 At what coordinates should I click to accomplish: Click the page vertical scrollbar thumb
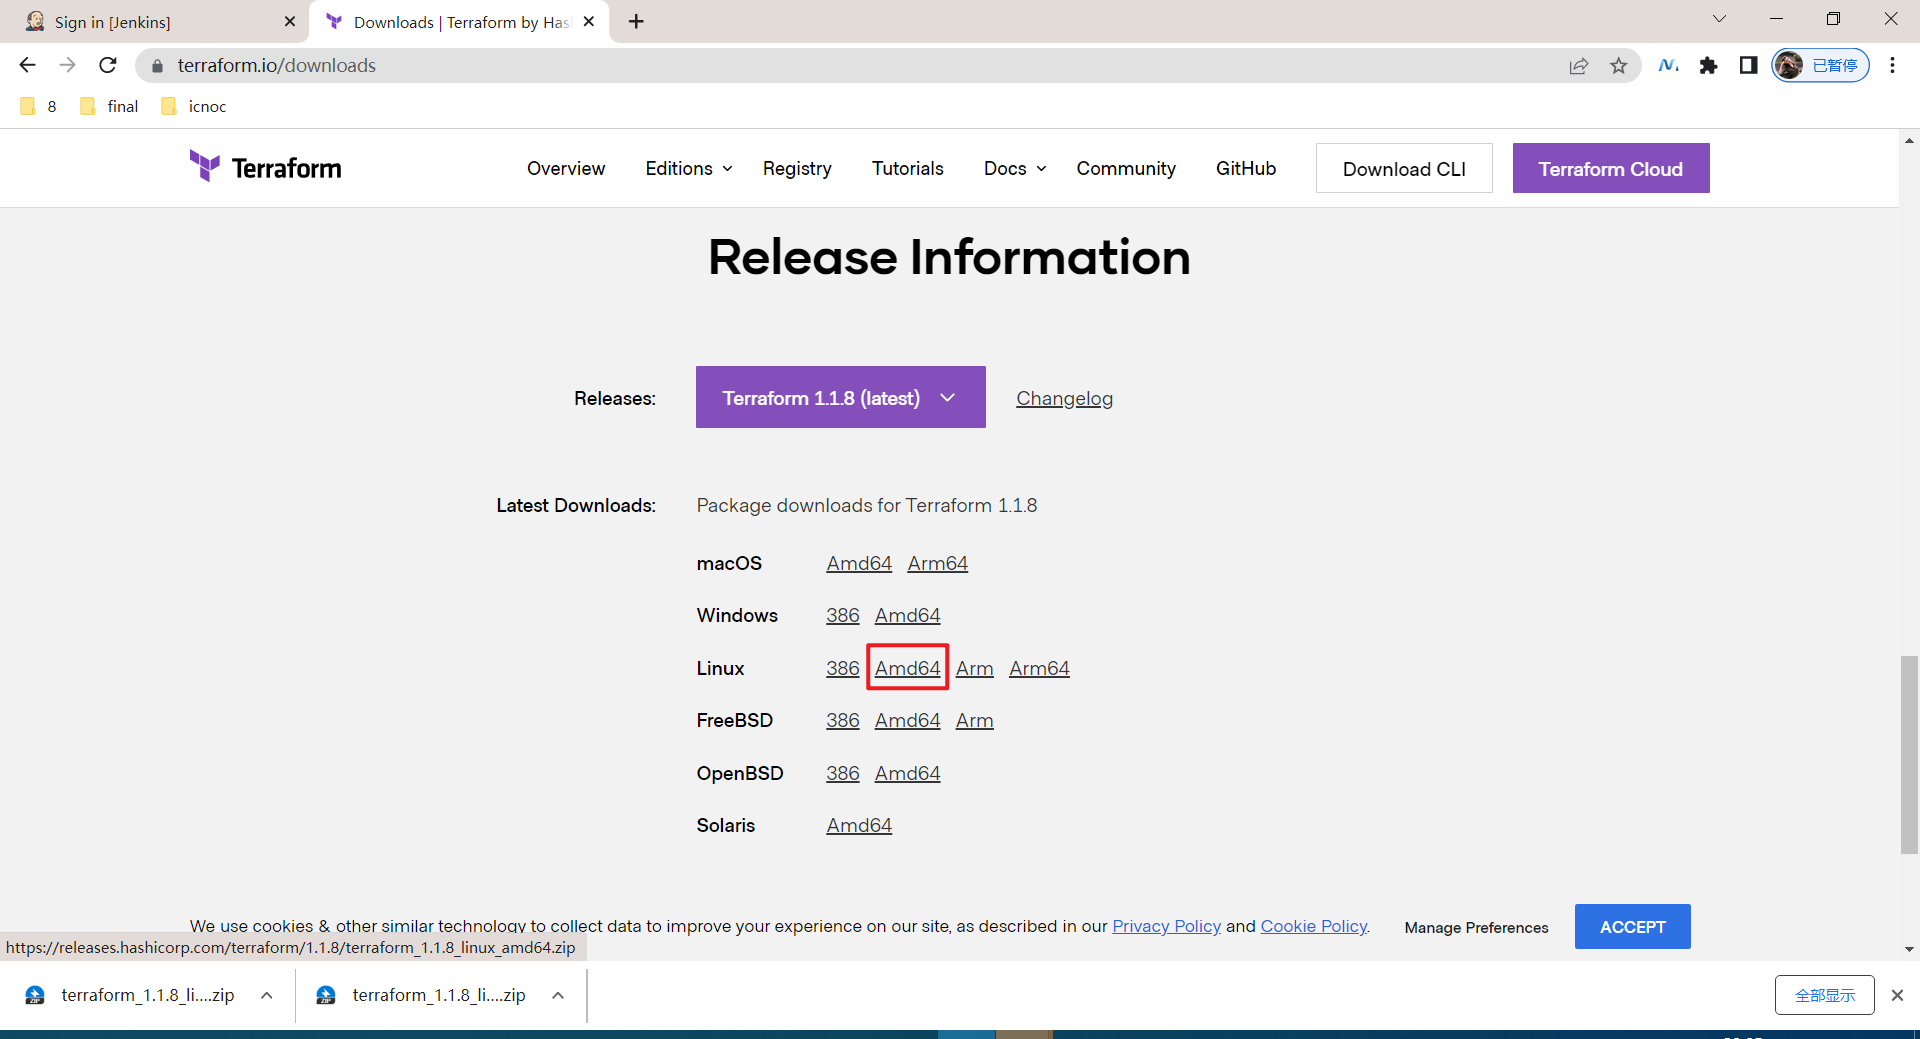[1909, 755]
